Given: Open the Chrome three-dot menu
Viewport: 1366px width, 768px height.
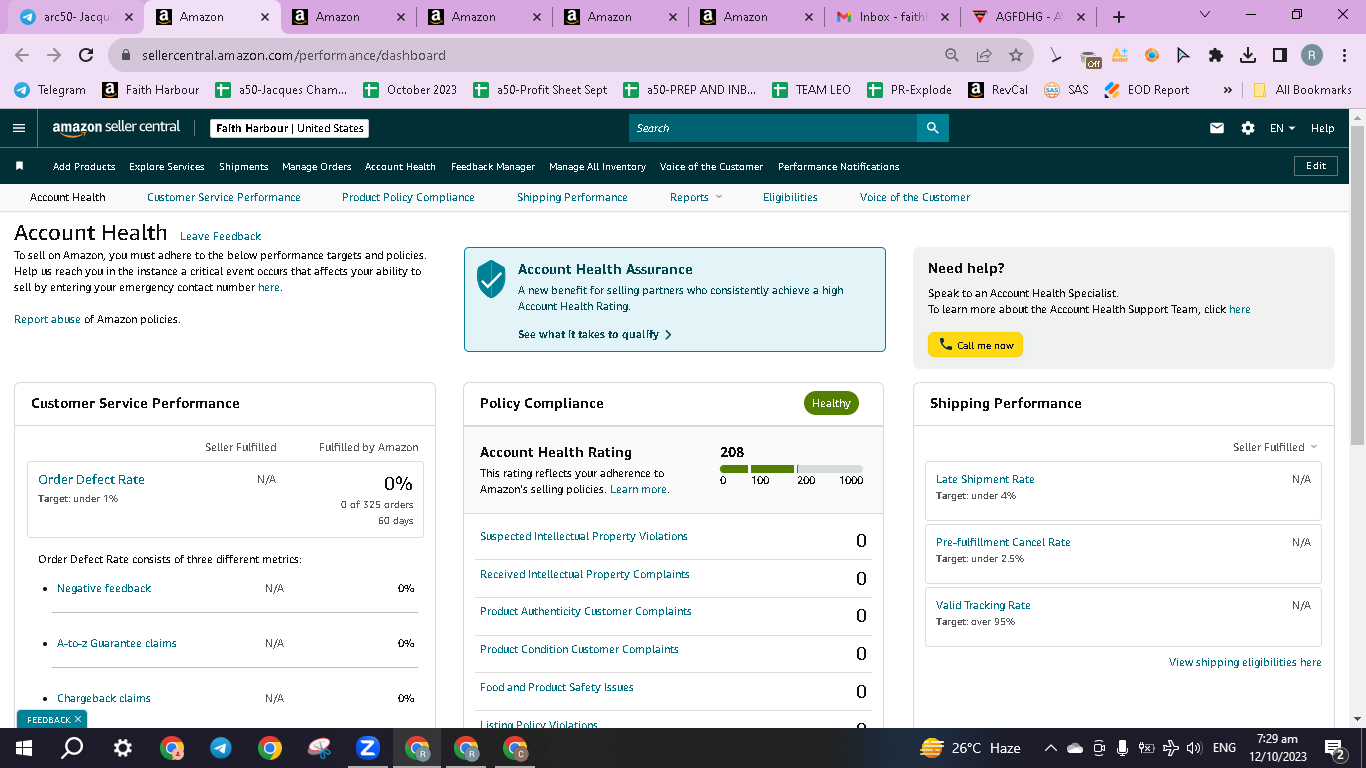Looking at the screenshot, I should (x=1344, y=55).
